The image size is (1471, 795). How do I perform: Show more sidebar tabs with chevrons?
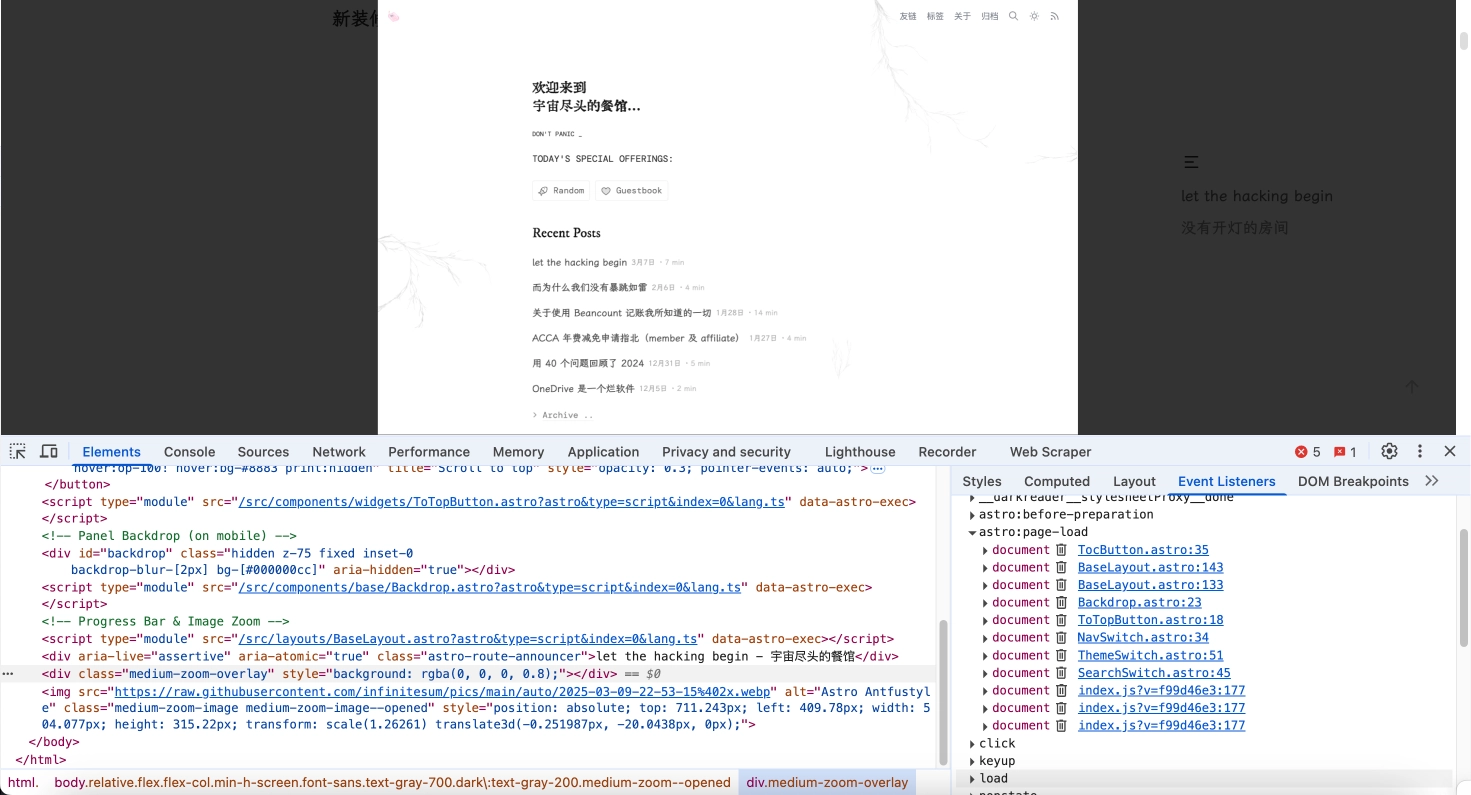point(1432,481)
